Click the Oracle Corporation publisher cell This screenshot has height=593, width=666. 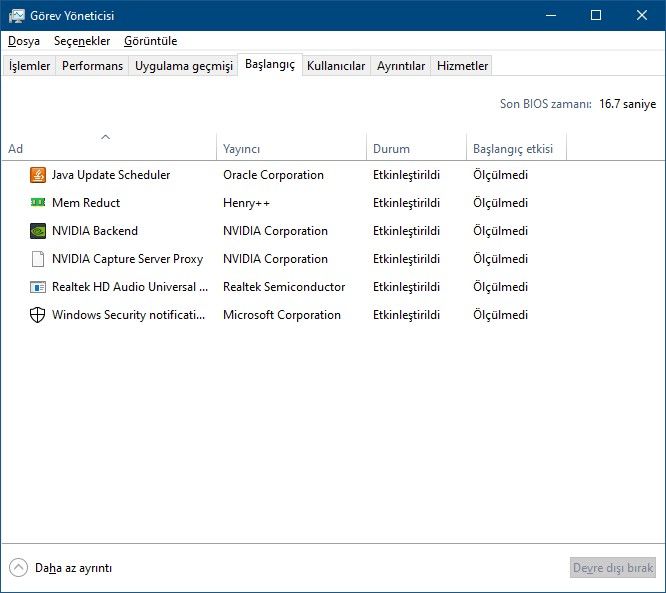pos(273,175)
